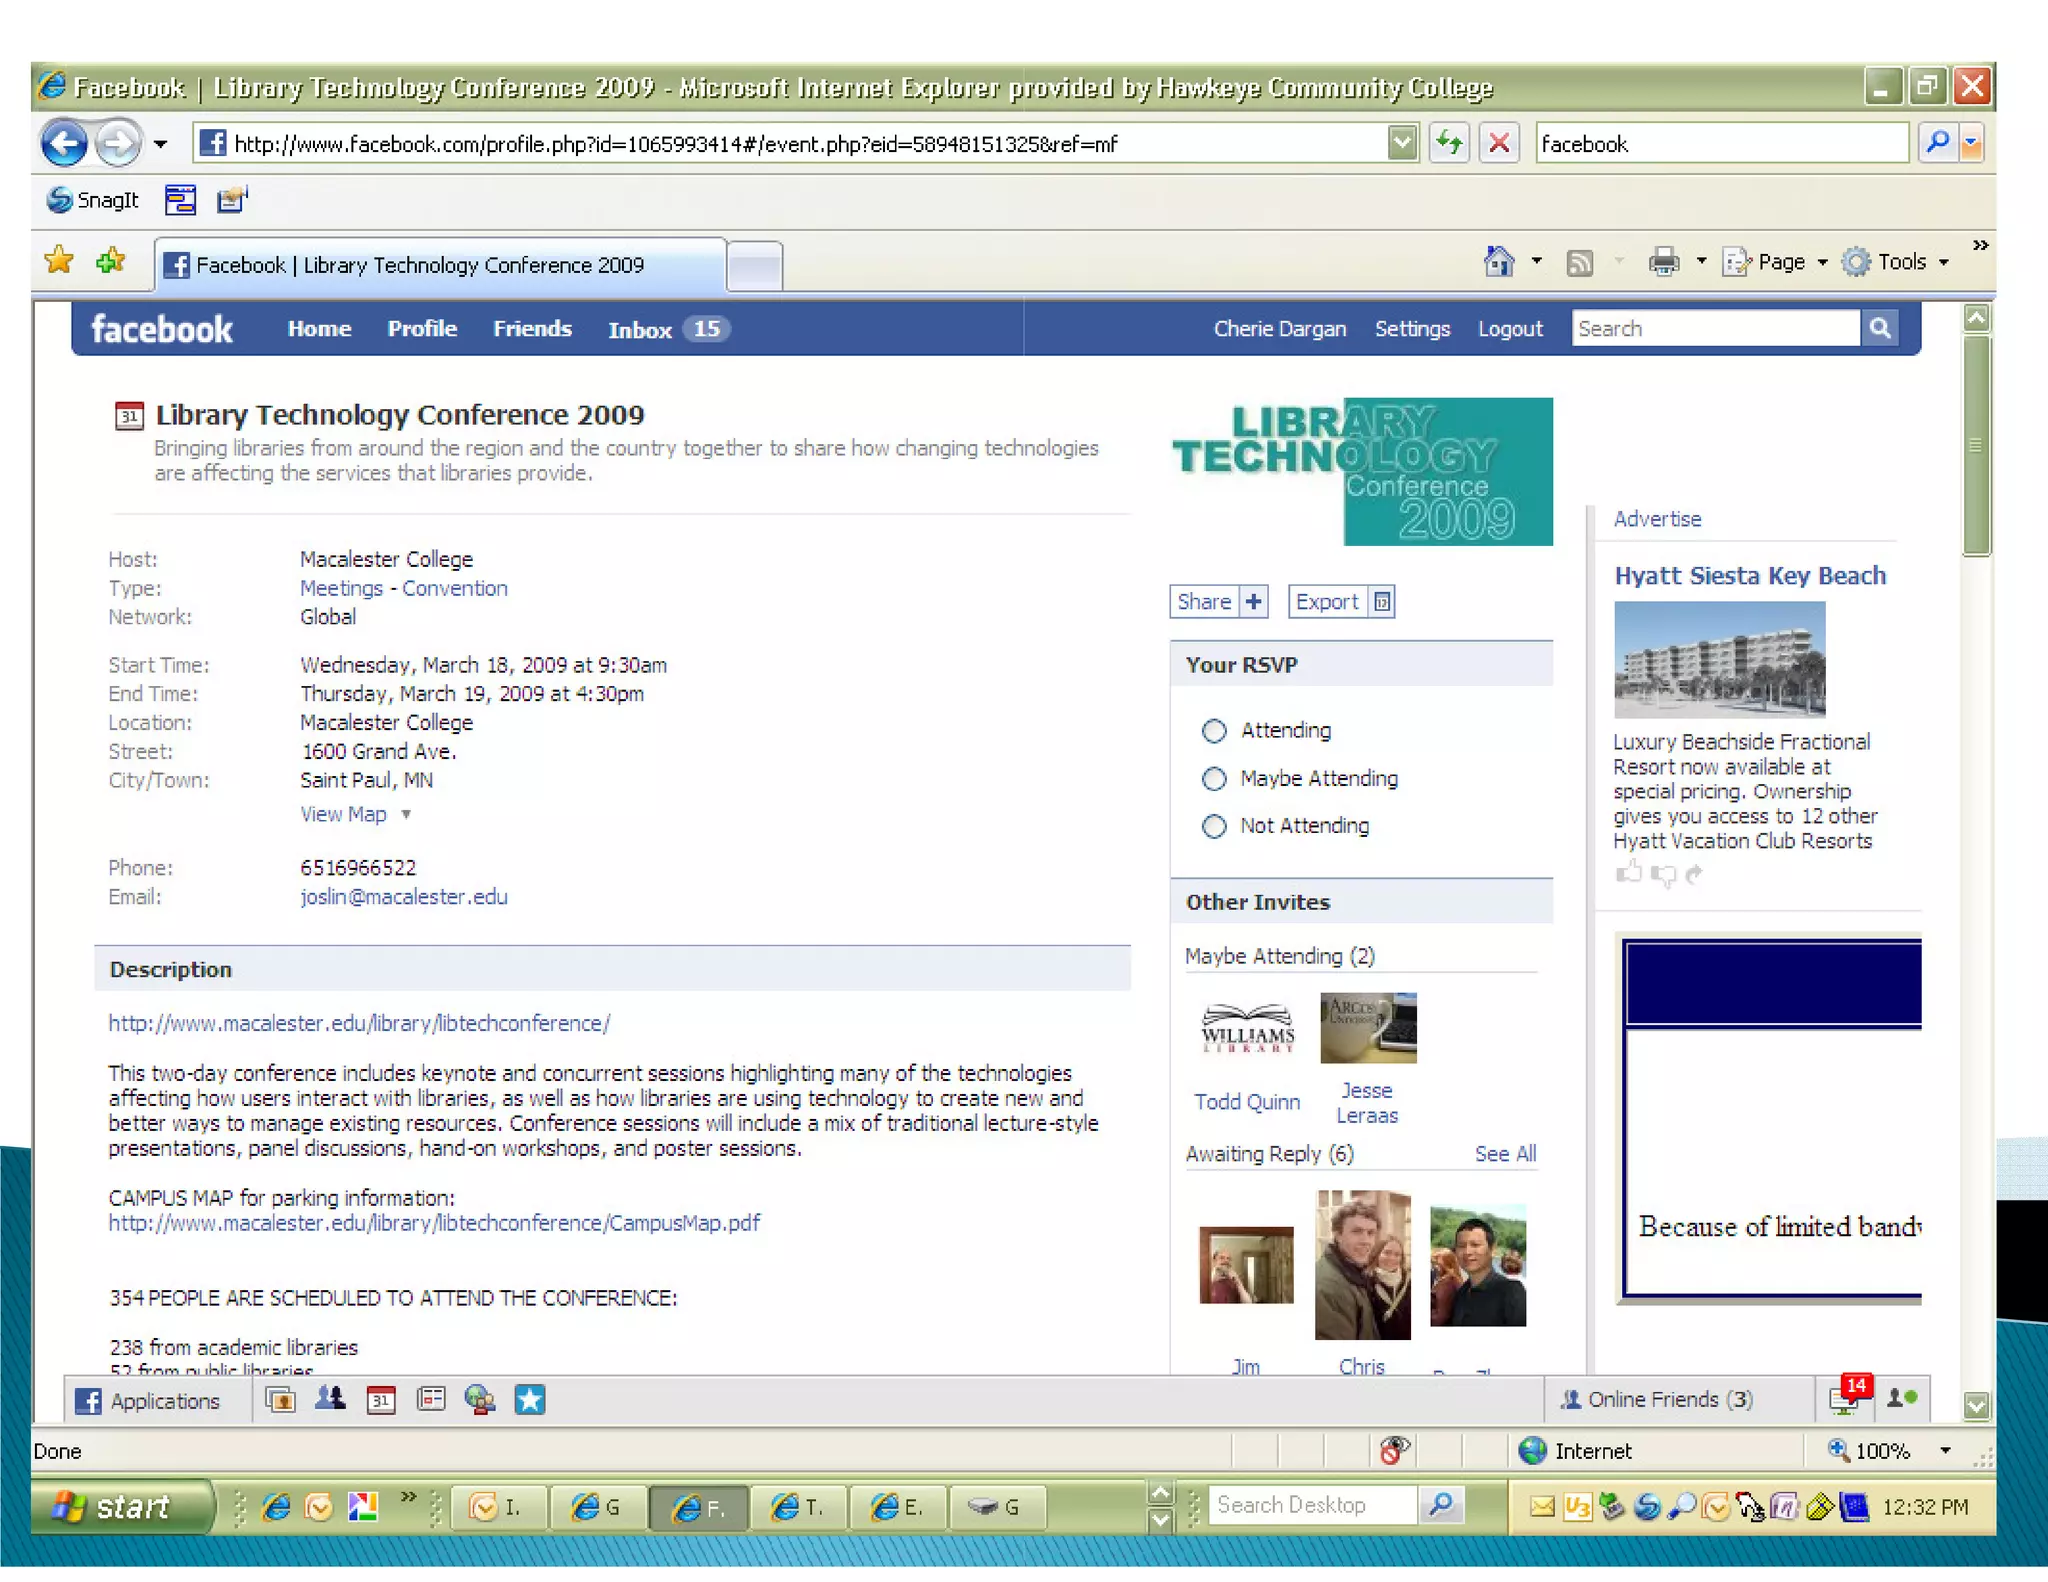Viewport: 2048px width, 1582px height.
Task: Click the RSS feeds icon
Action: coord(1580,263)
